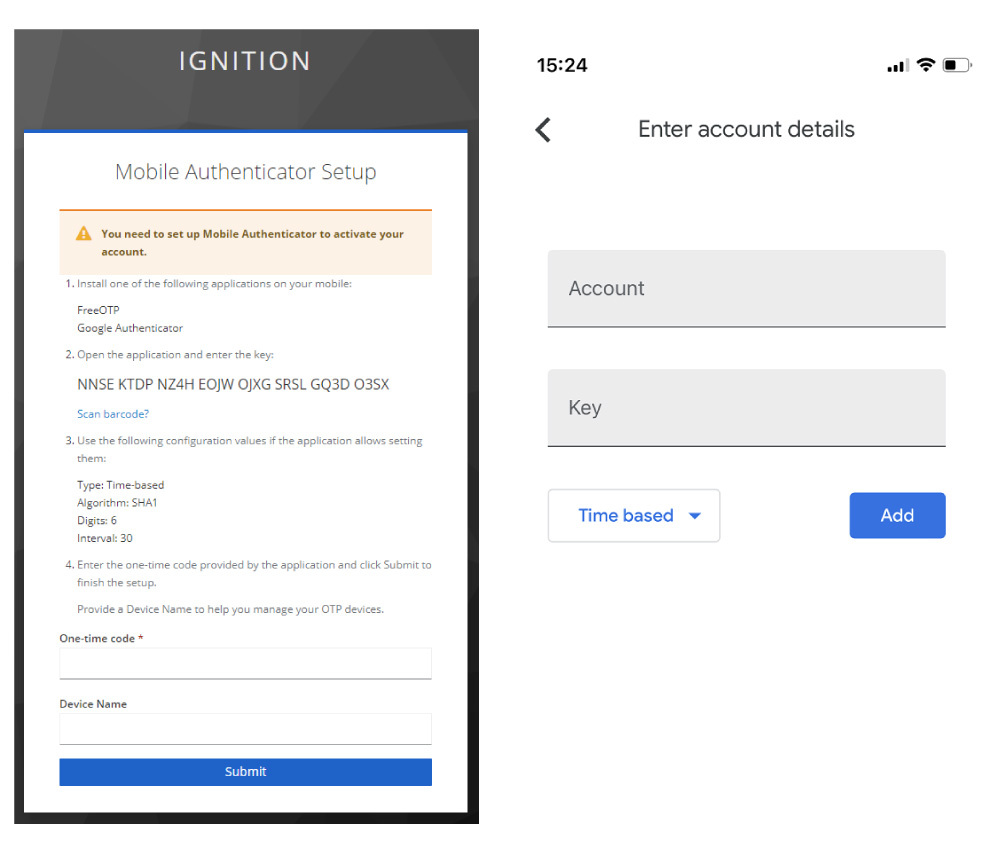
Task: Click the secret key text starting NNSE
Action: click(233, 385)
